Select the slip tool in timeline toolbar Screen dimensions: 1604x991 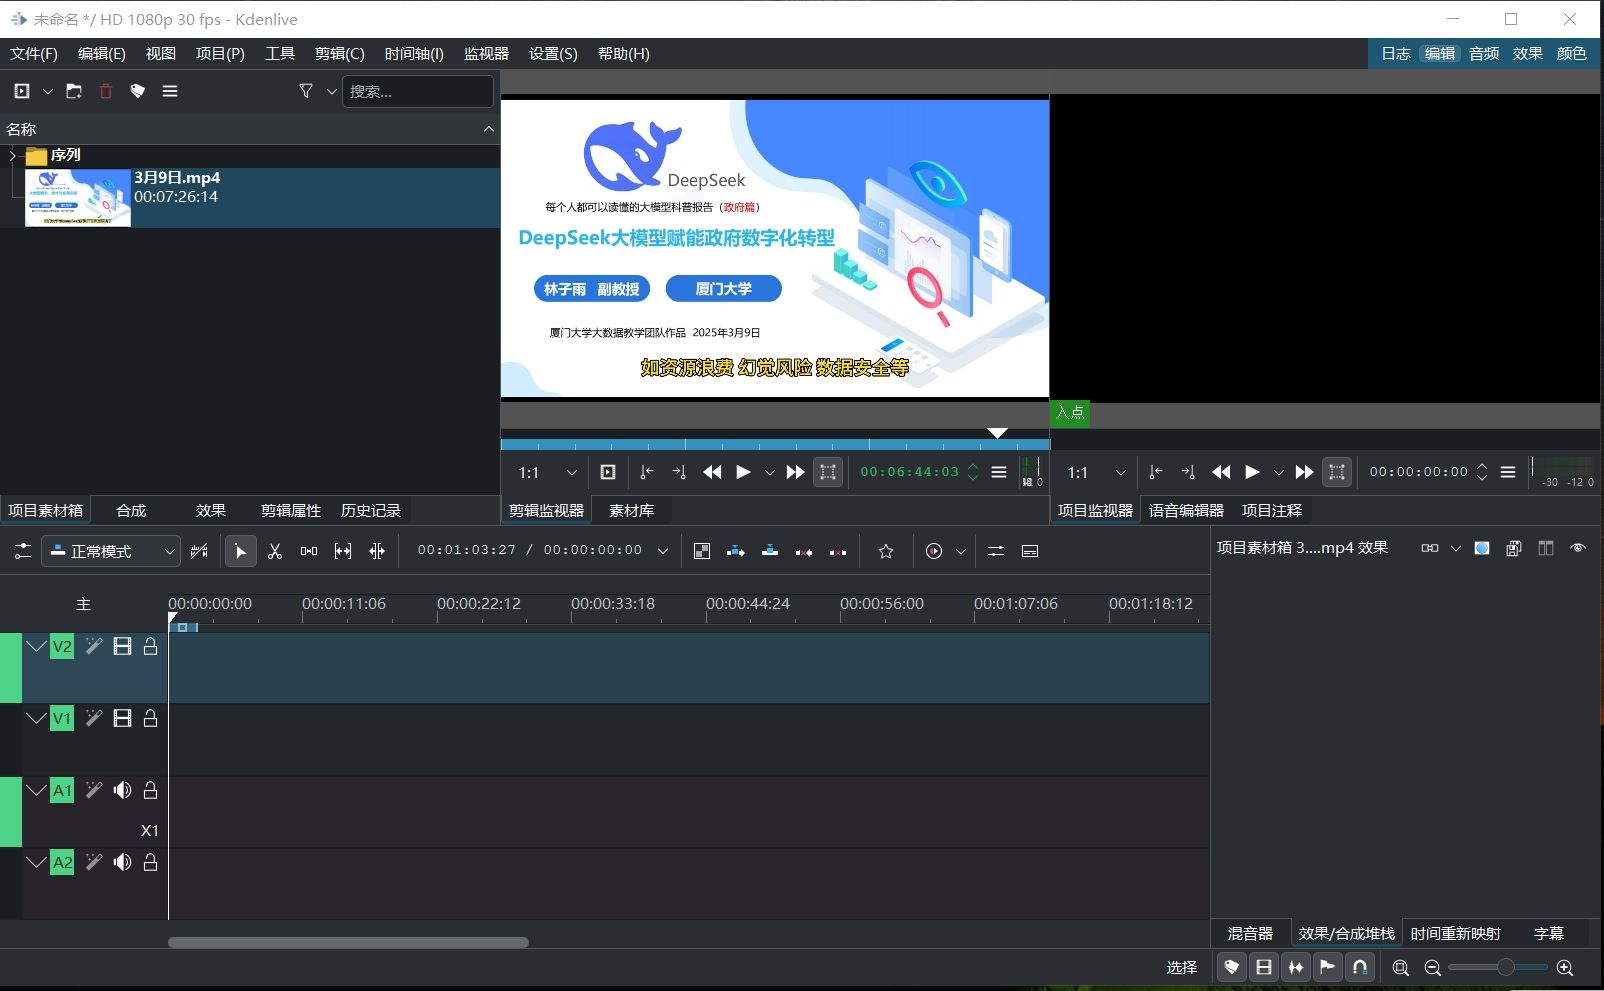click(343, 551)
